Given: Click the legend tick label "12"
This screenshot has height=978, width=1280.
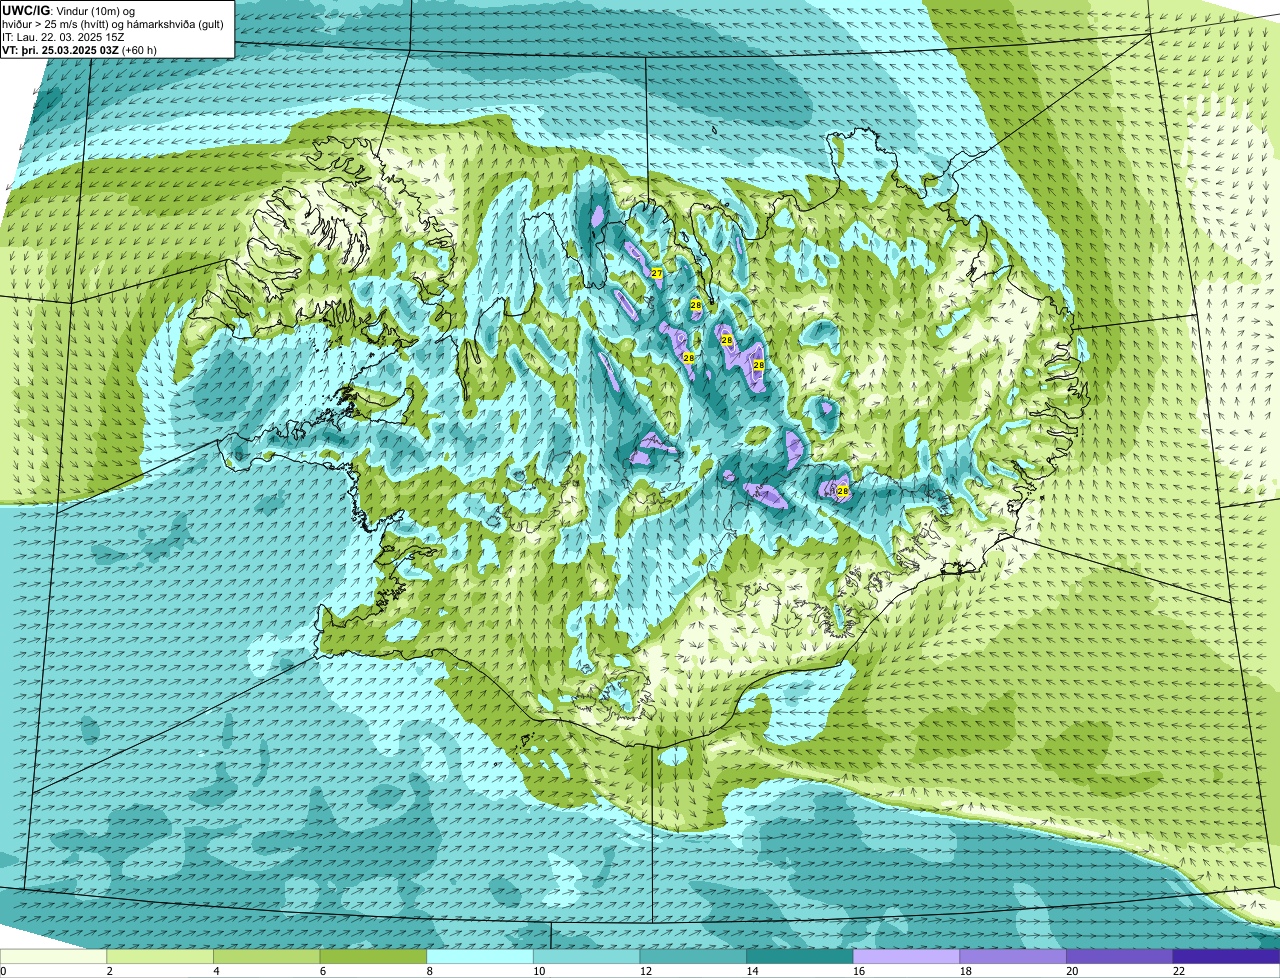Looking at the screenshot, I should click(x=646, y=971).
